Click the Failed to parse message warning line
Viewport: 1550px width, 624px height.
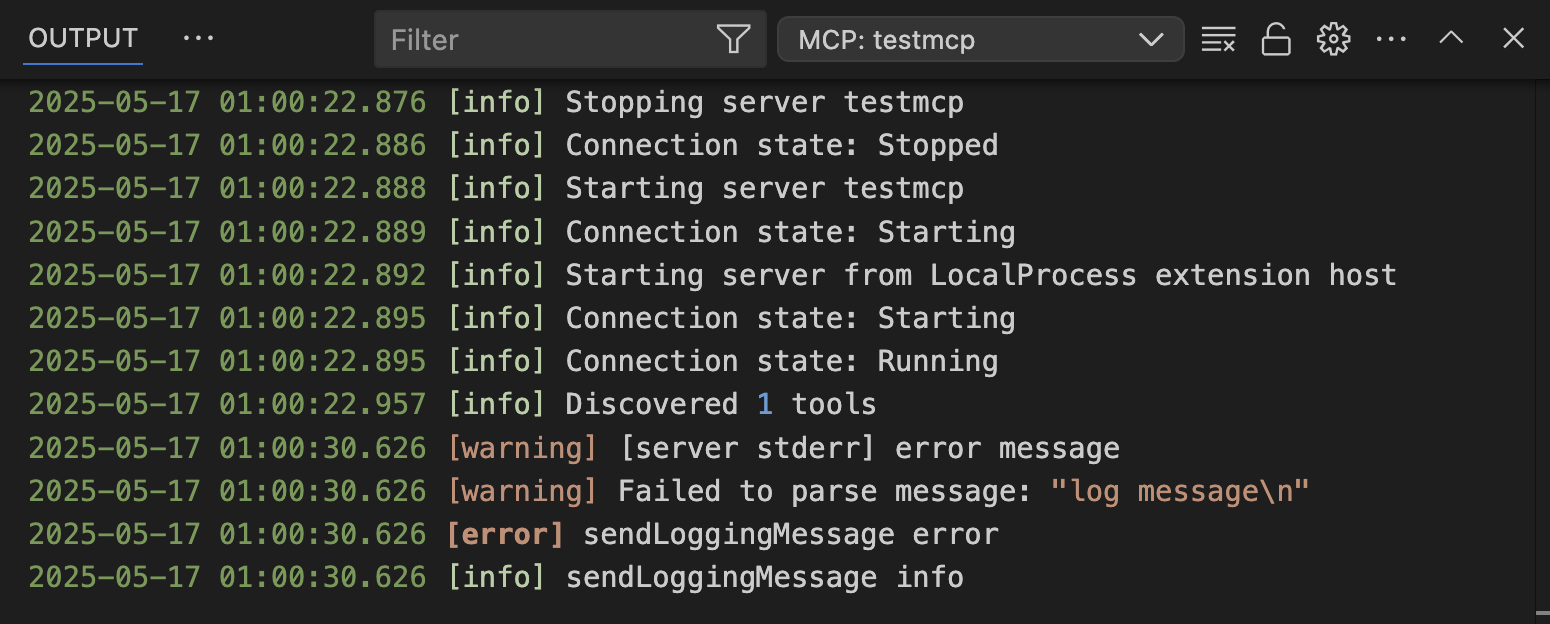coord(669,491)
